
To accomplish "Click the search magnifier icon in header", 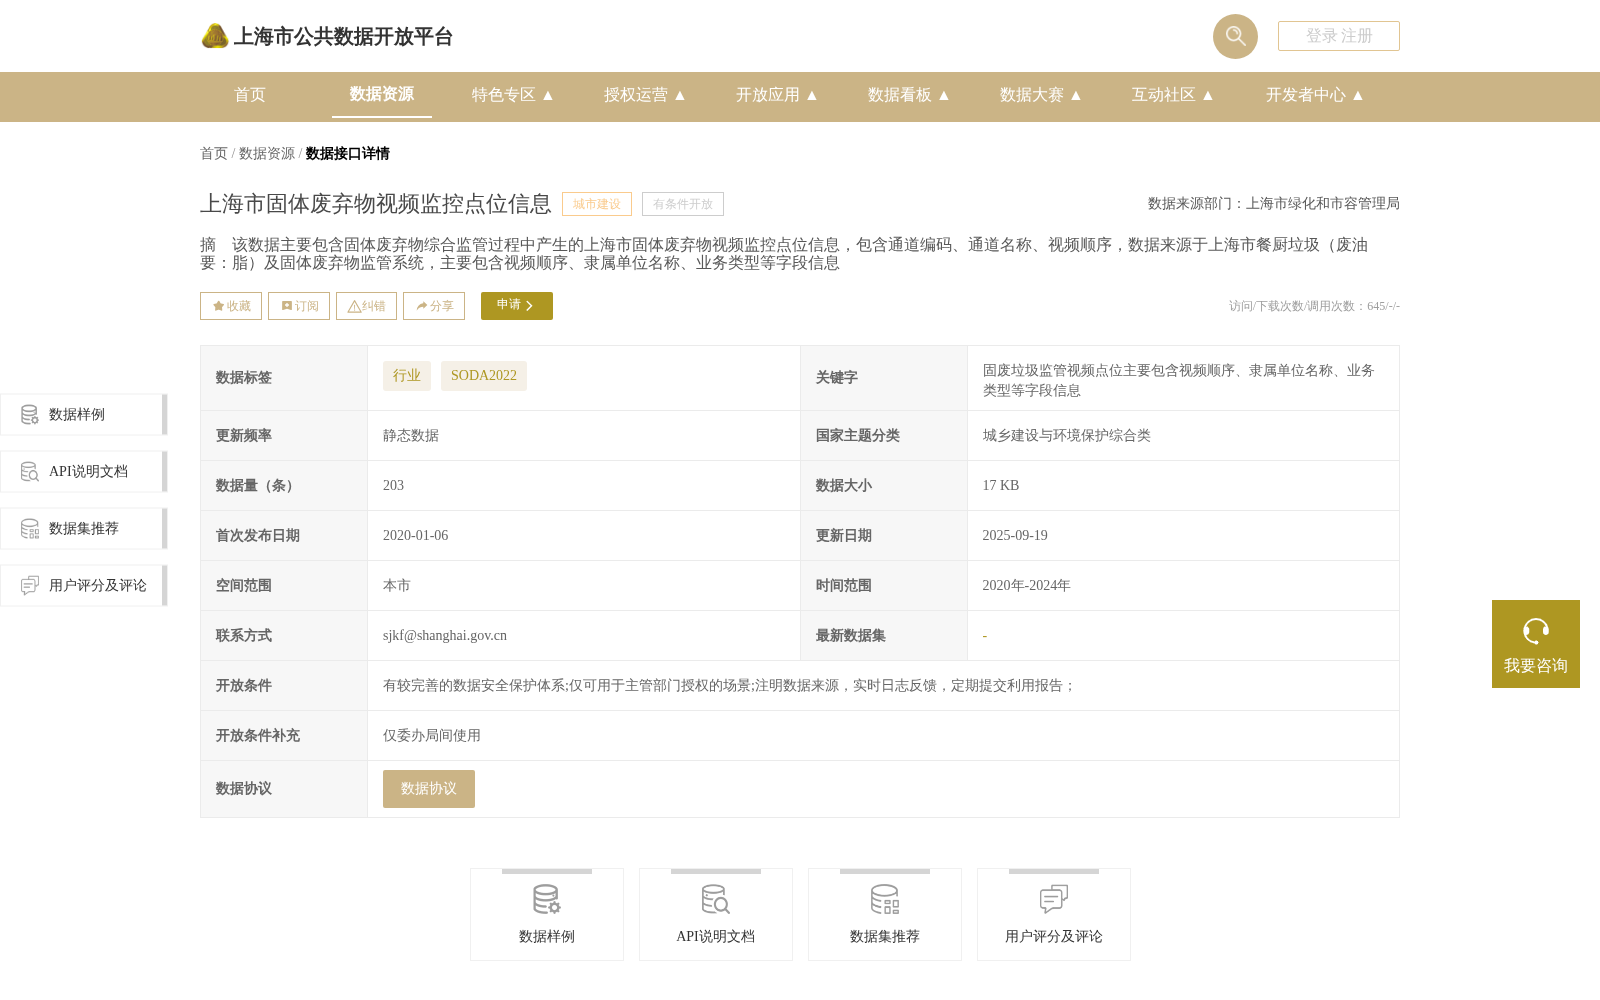I will (1235, 36).
